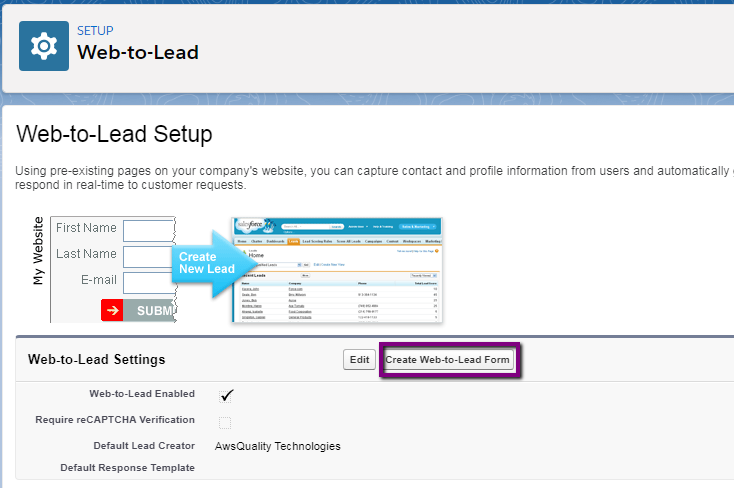Click the red arrow submit icon in illustration
Image resolution: width=734 pixels, height=488 pixels.
[112, 311]
